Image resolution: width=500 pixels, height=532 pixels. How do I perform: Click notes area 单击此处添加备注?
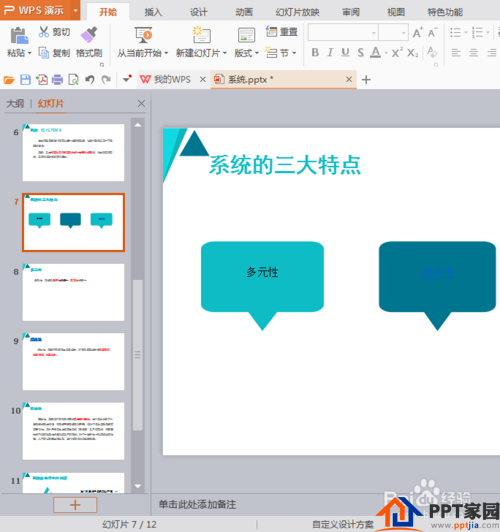197,505
